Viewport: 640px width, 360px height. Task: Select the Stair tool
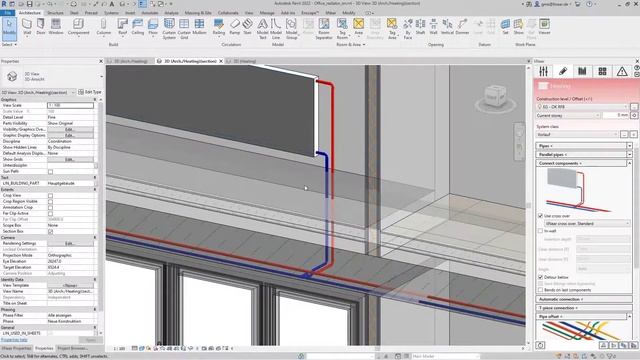pyautogui.click(x=247, y=27)
